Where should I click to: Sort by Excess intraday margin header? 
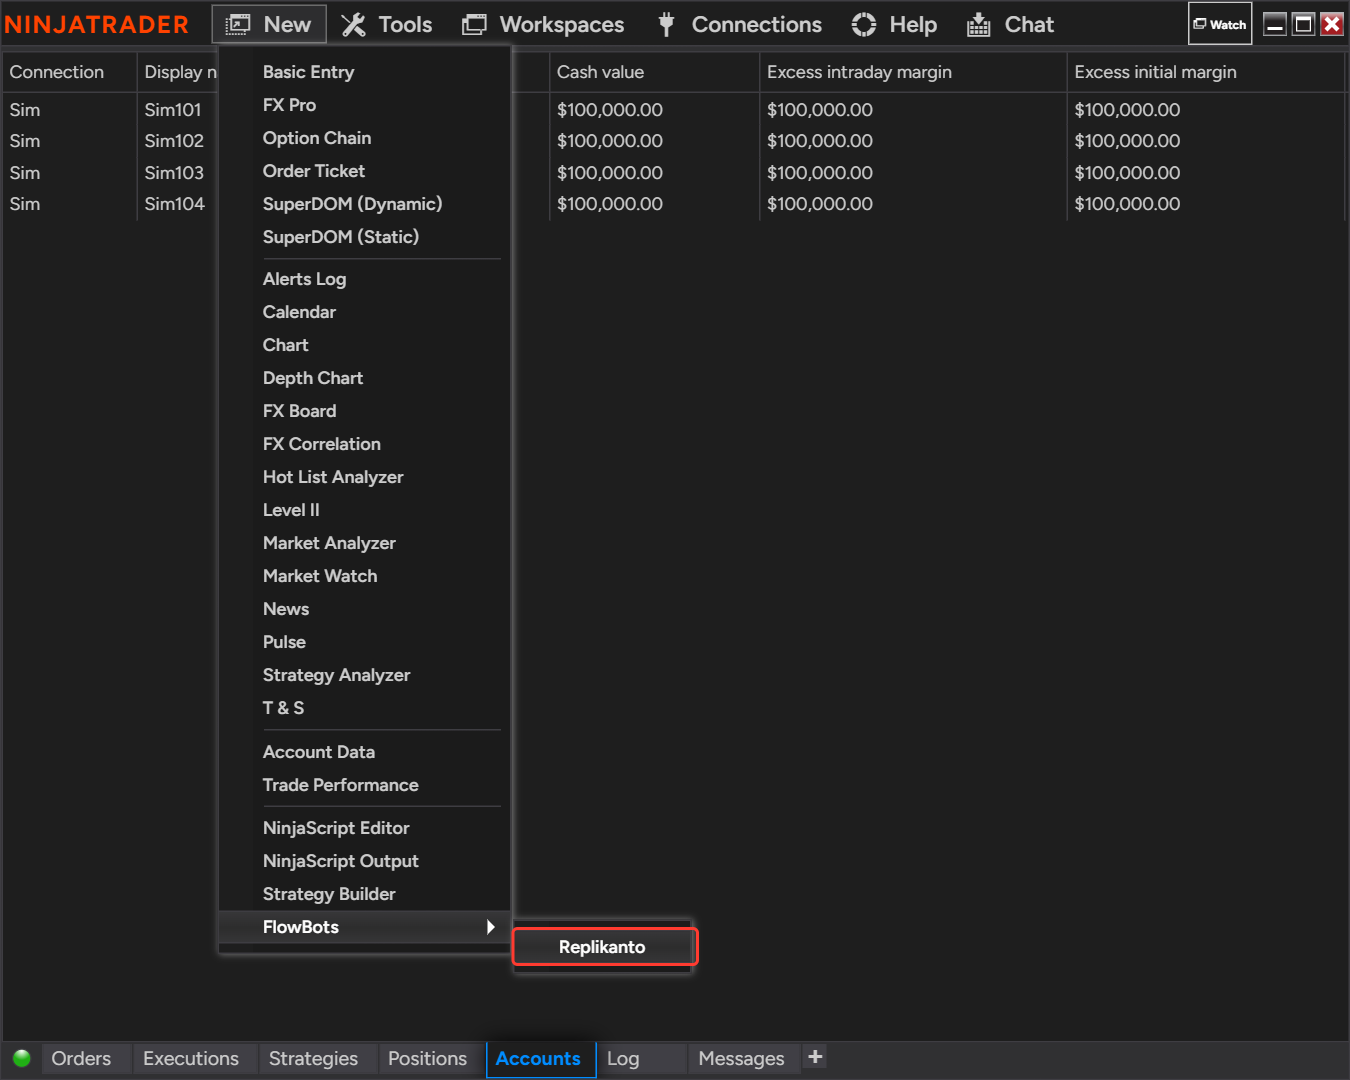(x=913, y=72)
